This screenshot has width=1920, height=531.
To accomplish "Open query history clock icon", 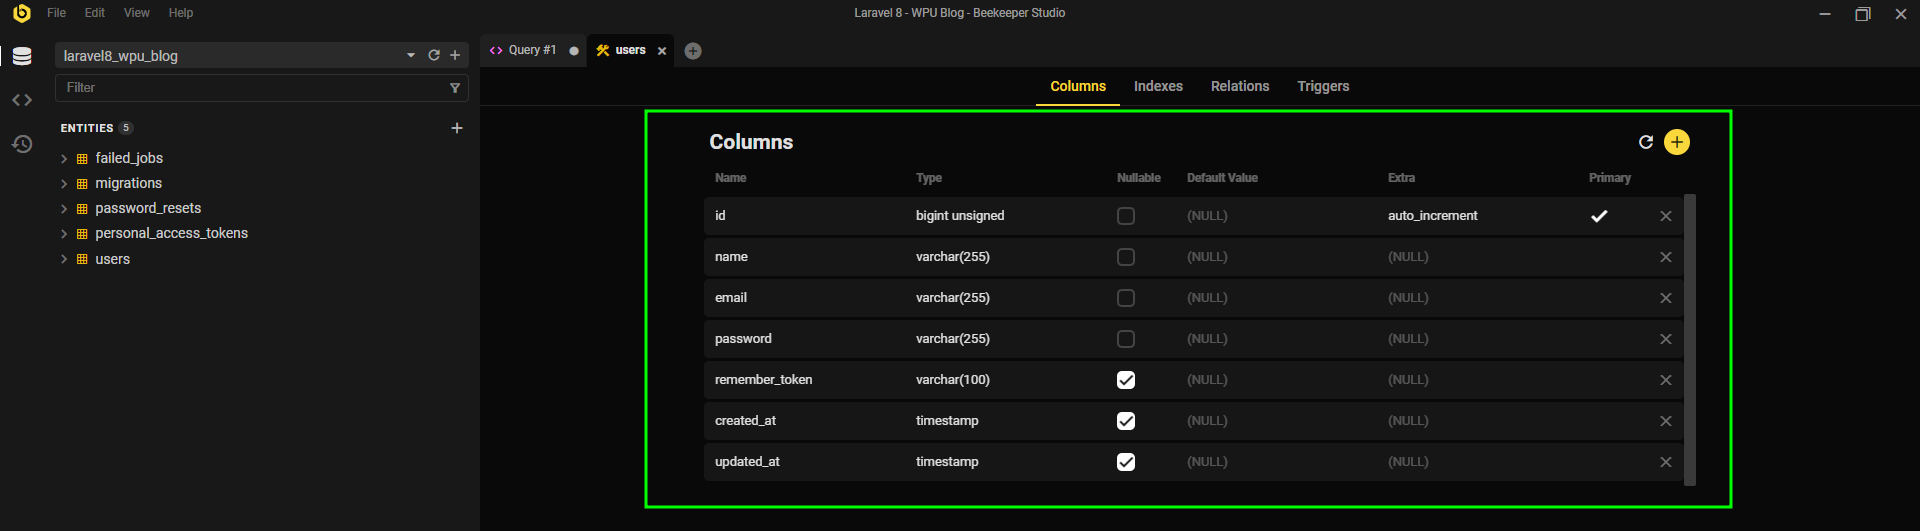I will (22, 144).
